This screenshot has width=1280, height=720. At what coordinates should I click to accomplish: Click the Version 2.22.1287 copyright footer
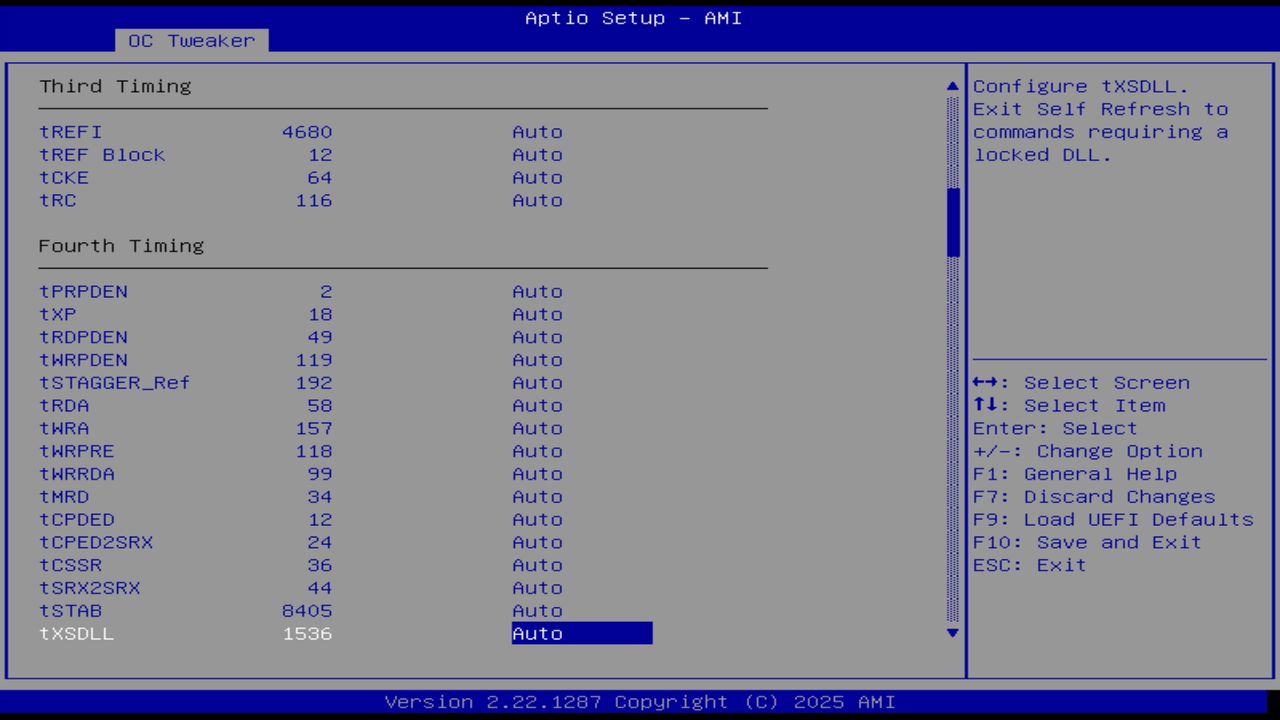click(x=640, y=702)
